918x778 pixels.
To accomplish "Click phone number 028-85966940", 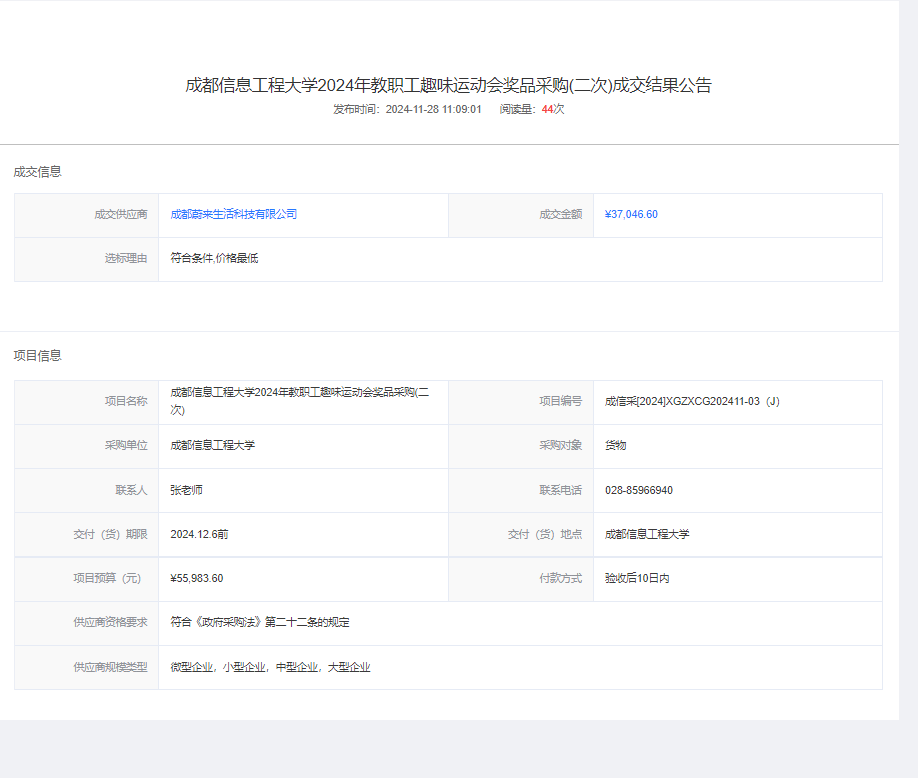I will pos(639,490).
